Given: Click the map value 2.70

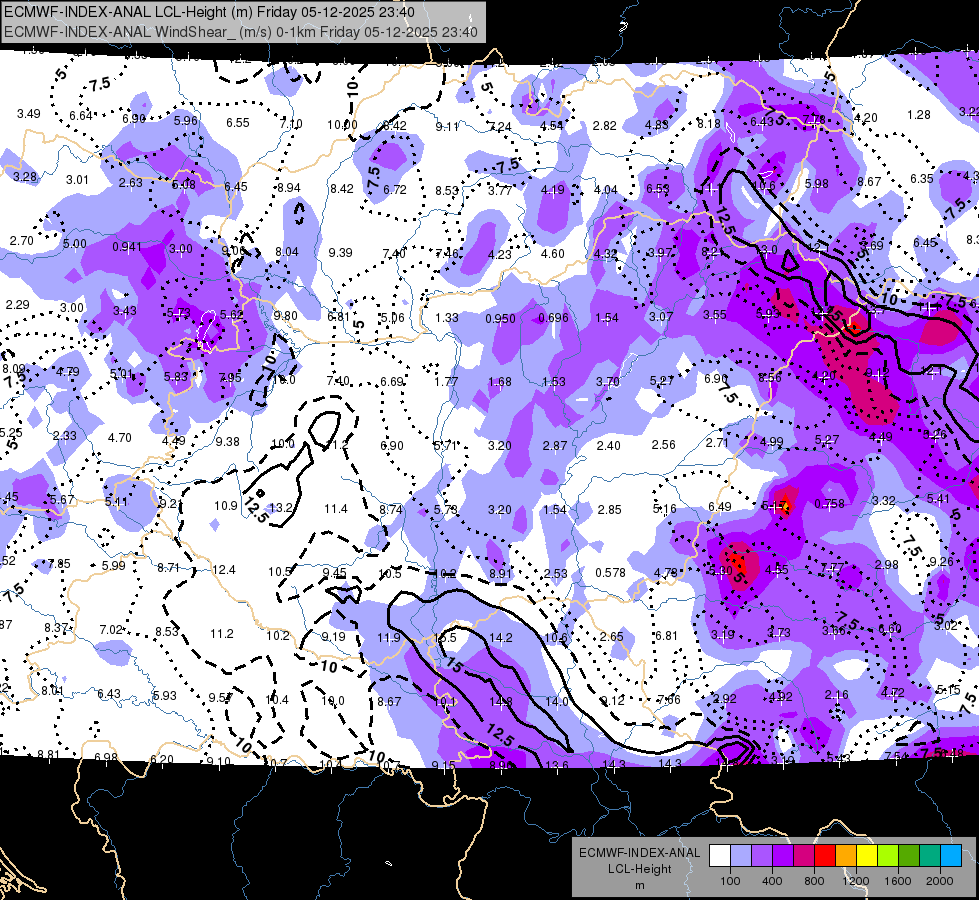Looking at the screenshot, I should pos(21,240).
